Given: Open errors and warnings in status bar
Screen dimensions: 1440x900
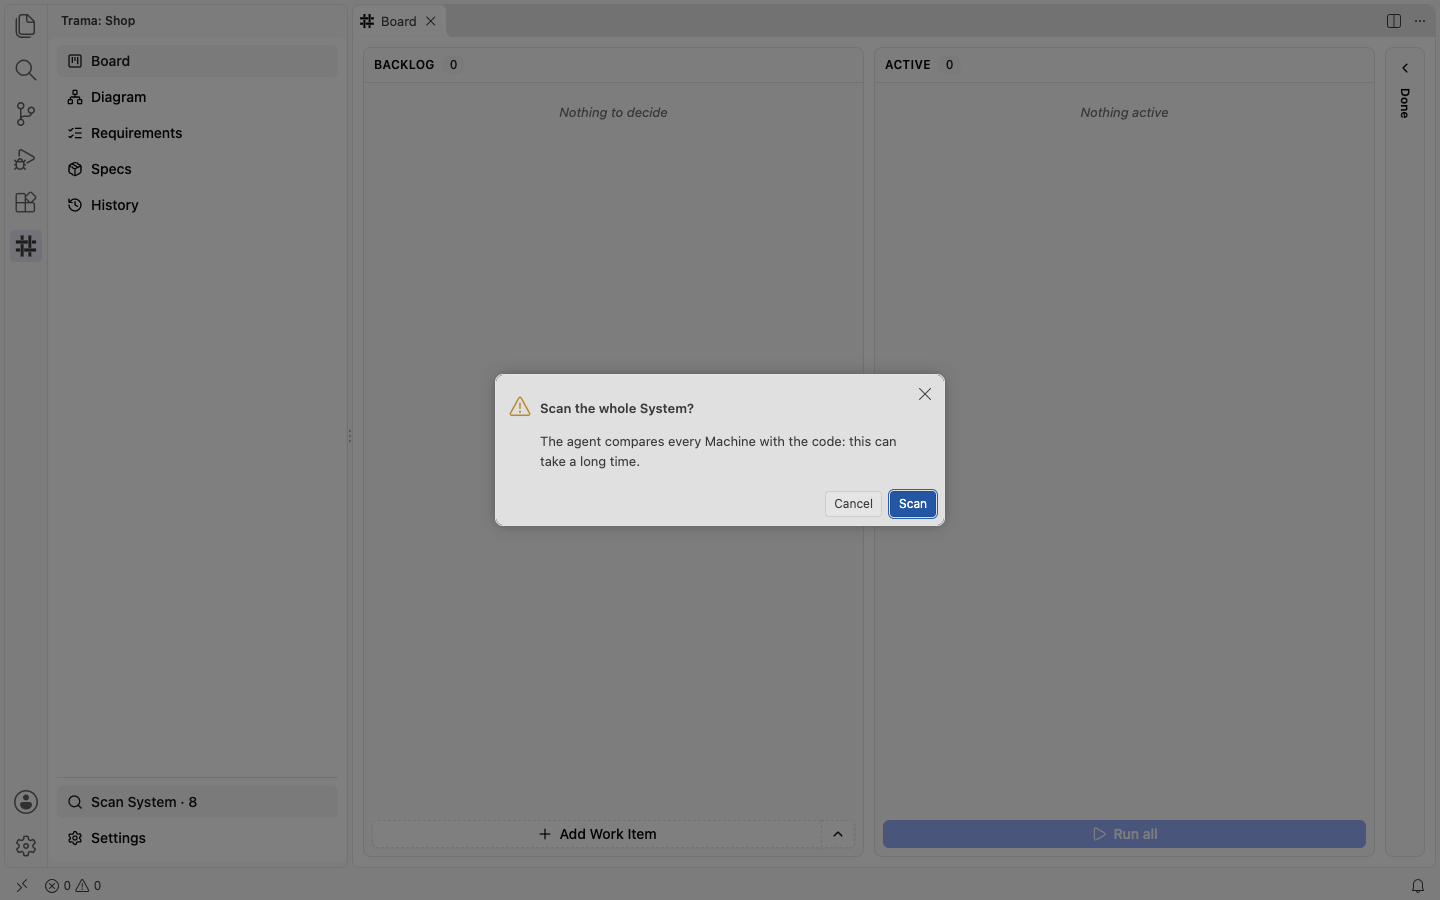Looking at the screenshot, I should pos(73,886).
